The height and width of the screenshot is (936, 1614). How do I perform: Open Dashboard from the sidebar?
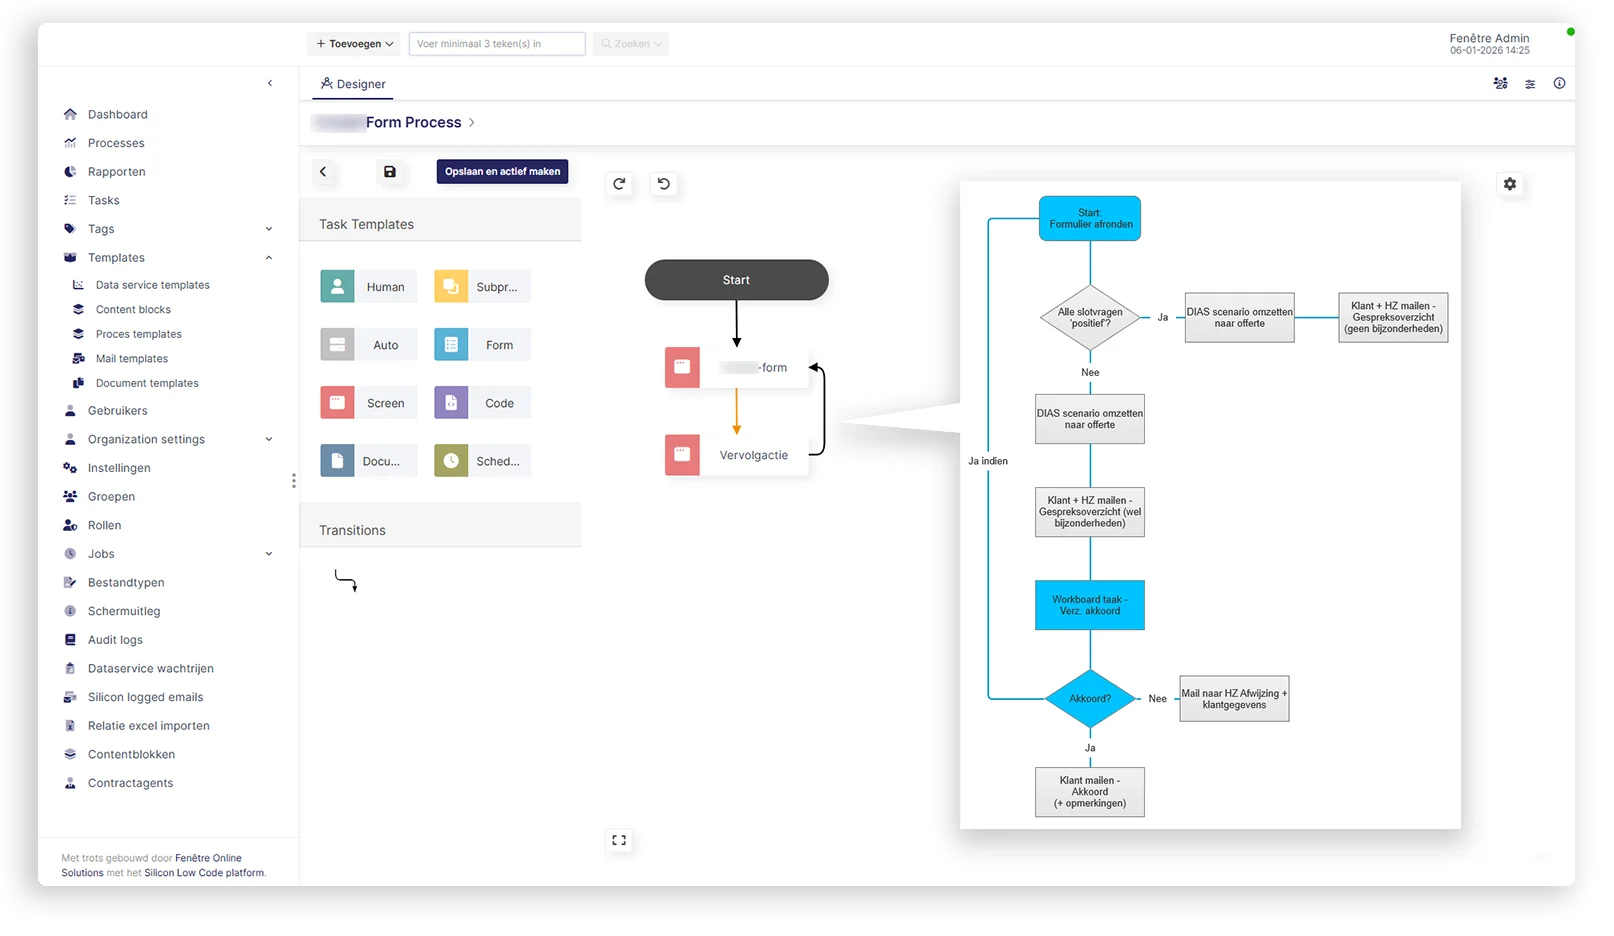point(117,115)
